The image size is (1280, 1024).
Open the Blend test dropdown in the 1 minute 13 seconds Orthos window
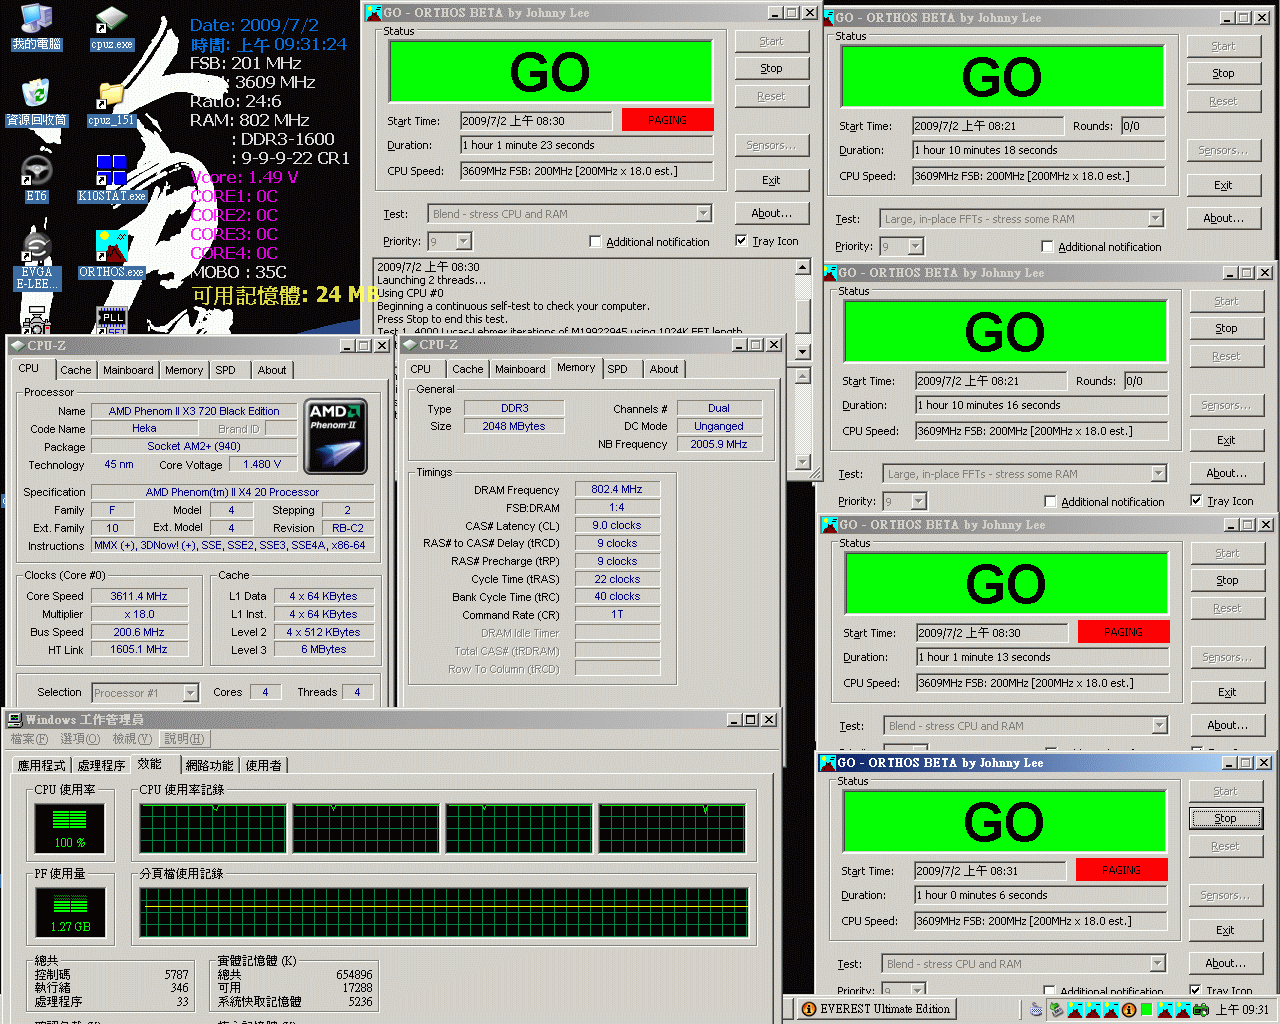pyautogui.click(x=1159, y=726)
